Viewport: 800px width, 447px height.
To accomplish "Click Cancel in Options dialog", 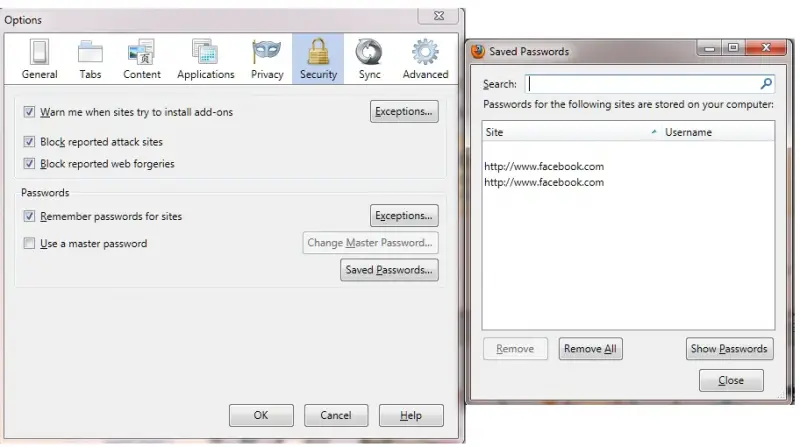I will pos(336,415).
